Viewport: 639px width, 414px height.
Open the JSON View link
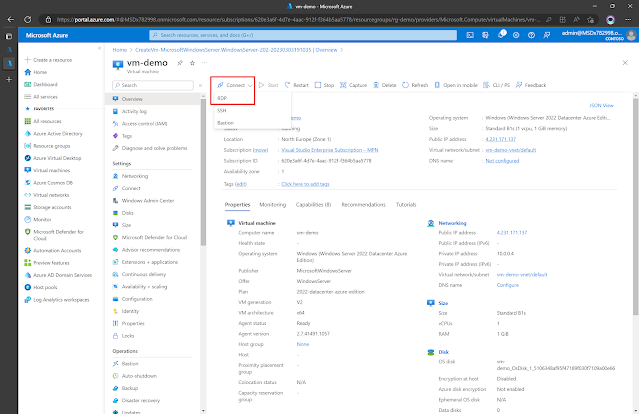tap(601, 106)
